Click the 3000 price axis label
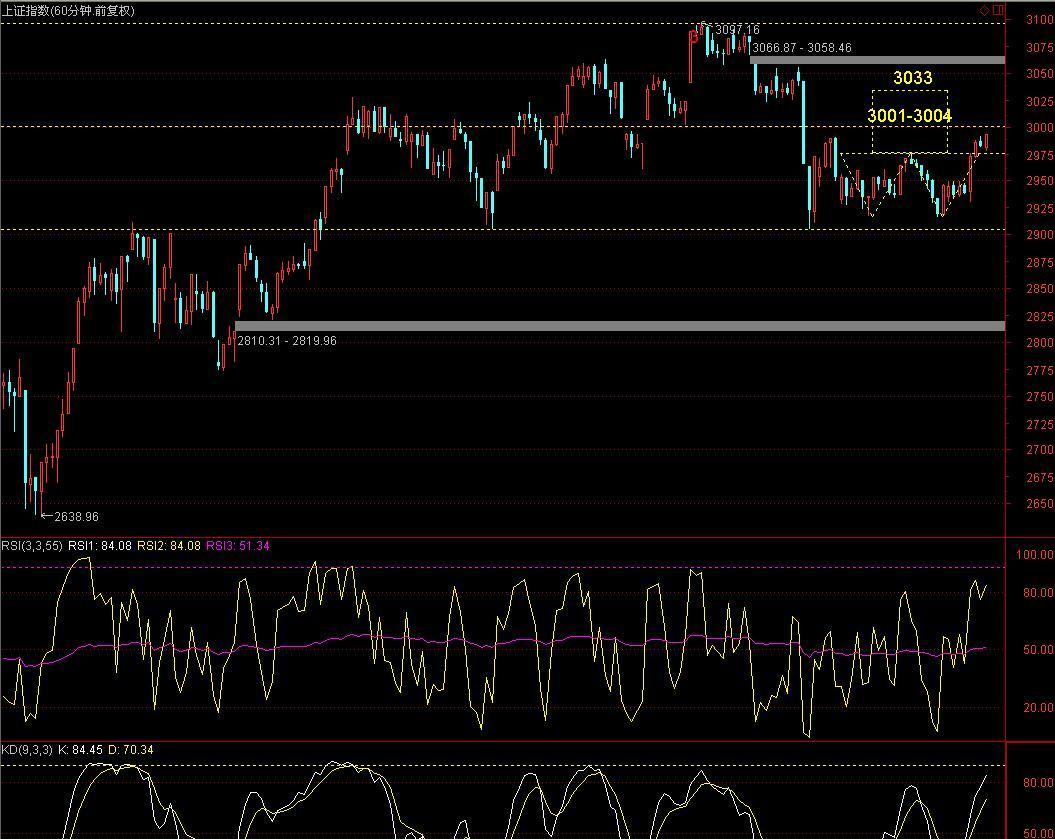 1039,128
